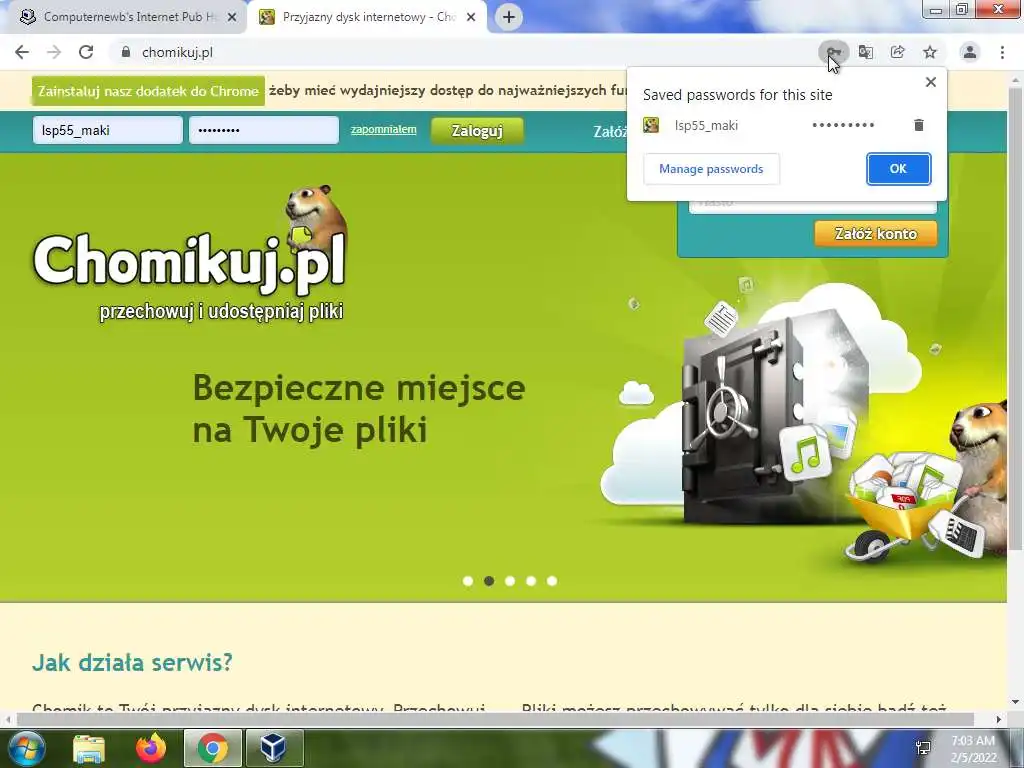Click the Jak działa serwis? heading
The width and height of the screenshot is (1024, 768).
click(x=133, y=662)
